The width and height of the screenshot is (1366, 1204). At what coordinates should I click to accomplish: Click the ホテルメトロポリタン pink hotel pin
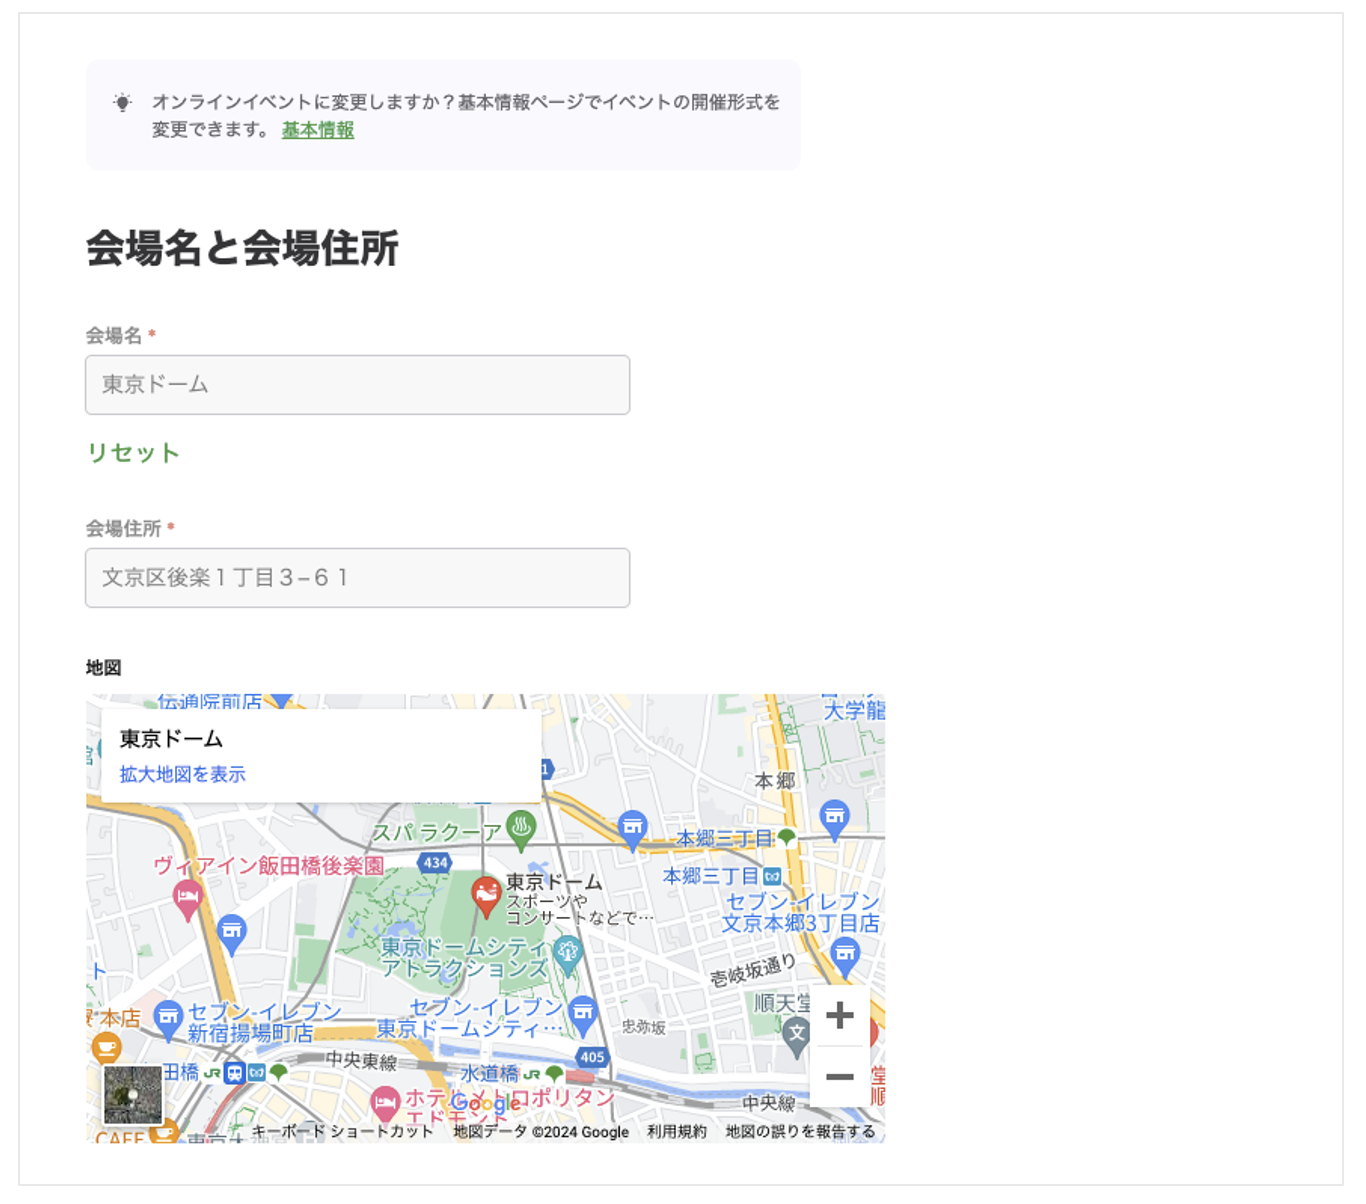click(385, 1104)
